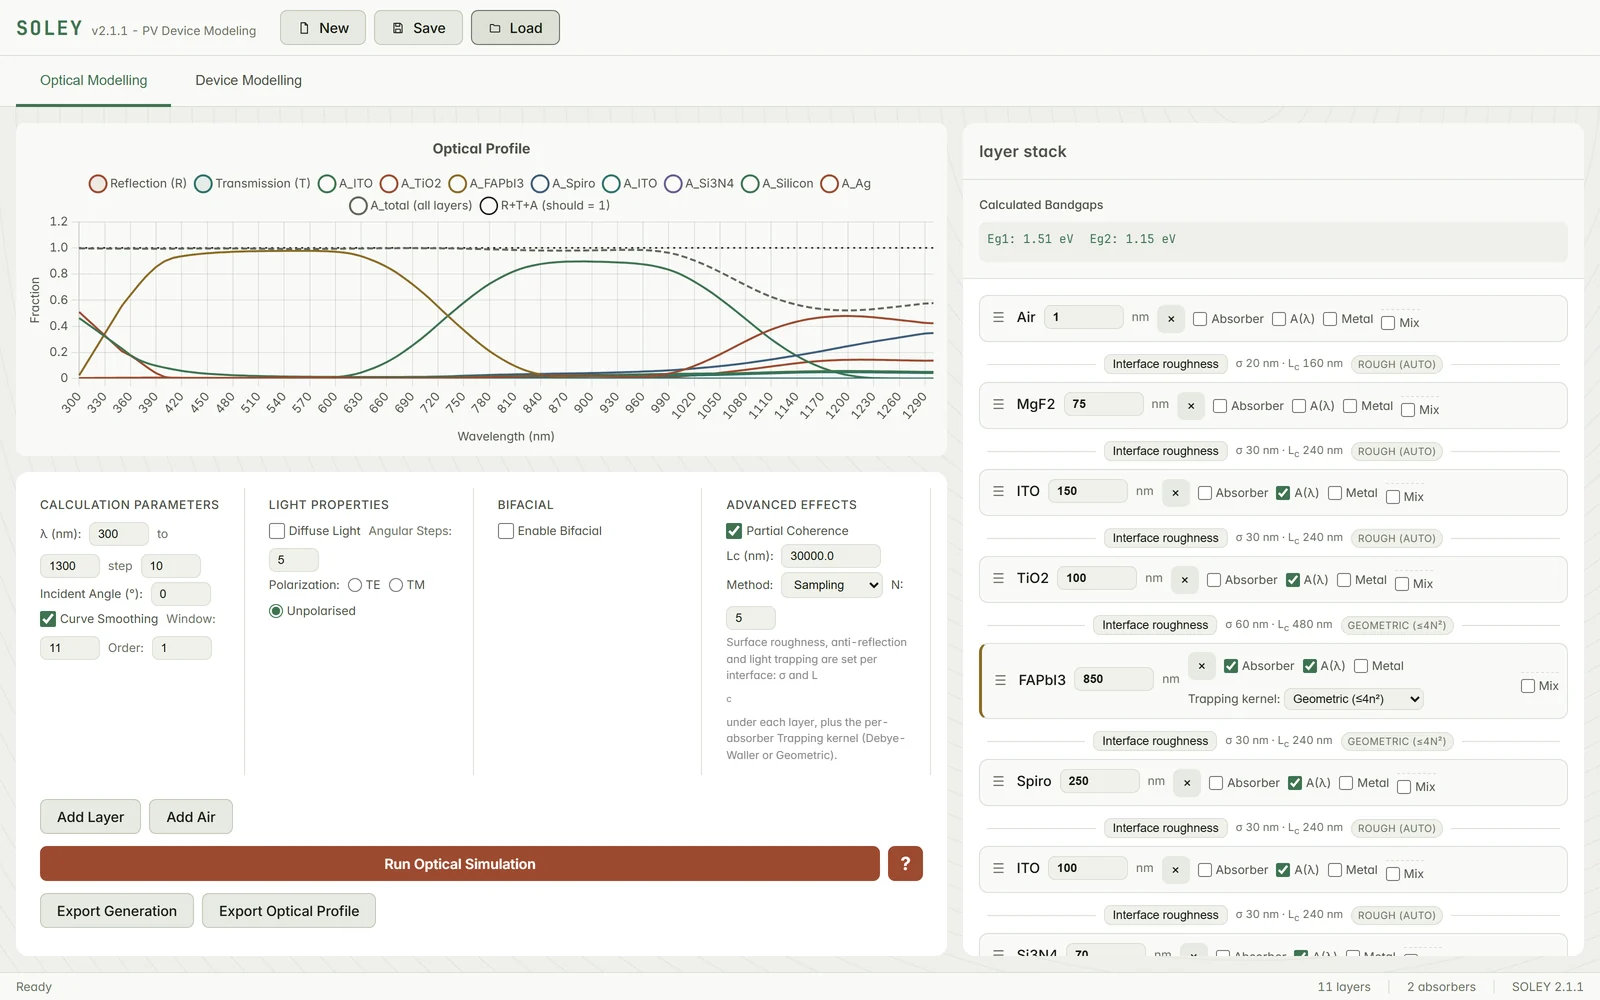Image resolution: width=1600 pixels, height=1000 pixels.
Task: Select TE polarization radio button
Action: click(355, 585)
